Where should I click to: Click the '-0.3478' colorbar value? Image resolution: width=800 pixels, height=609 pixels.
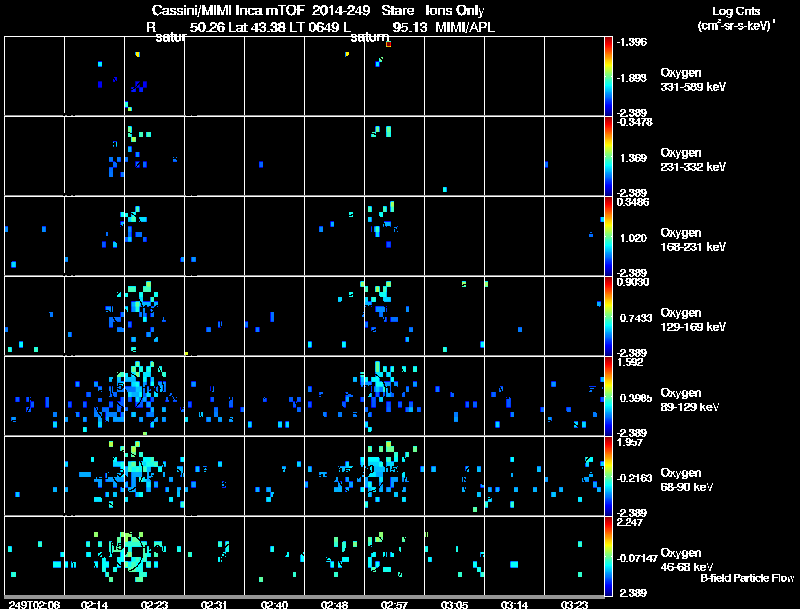click(x=635, y=122)
